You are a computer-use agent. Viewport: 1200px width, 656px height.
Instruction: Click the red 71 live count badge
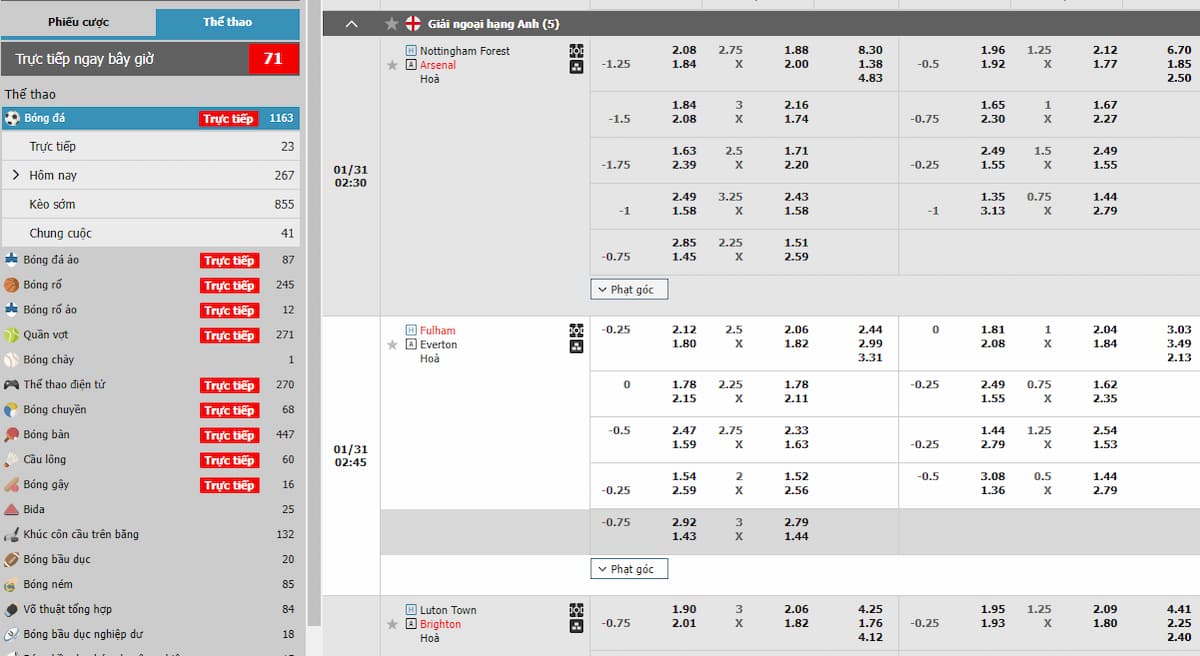(x=273, y=59)
